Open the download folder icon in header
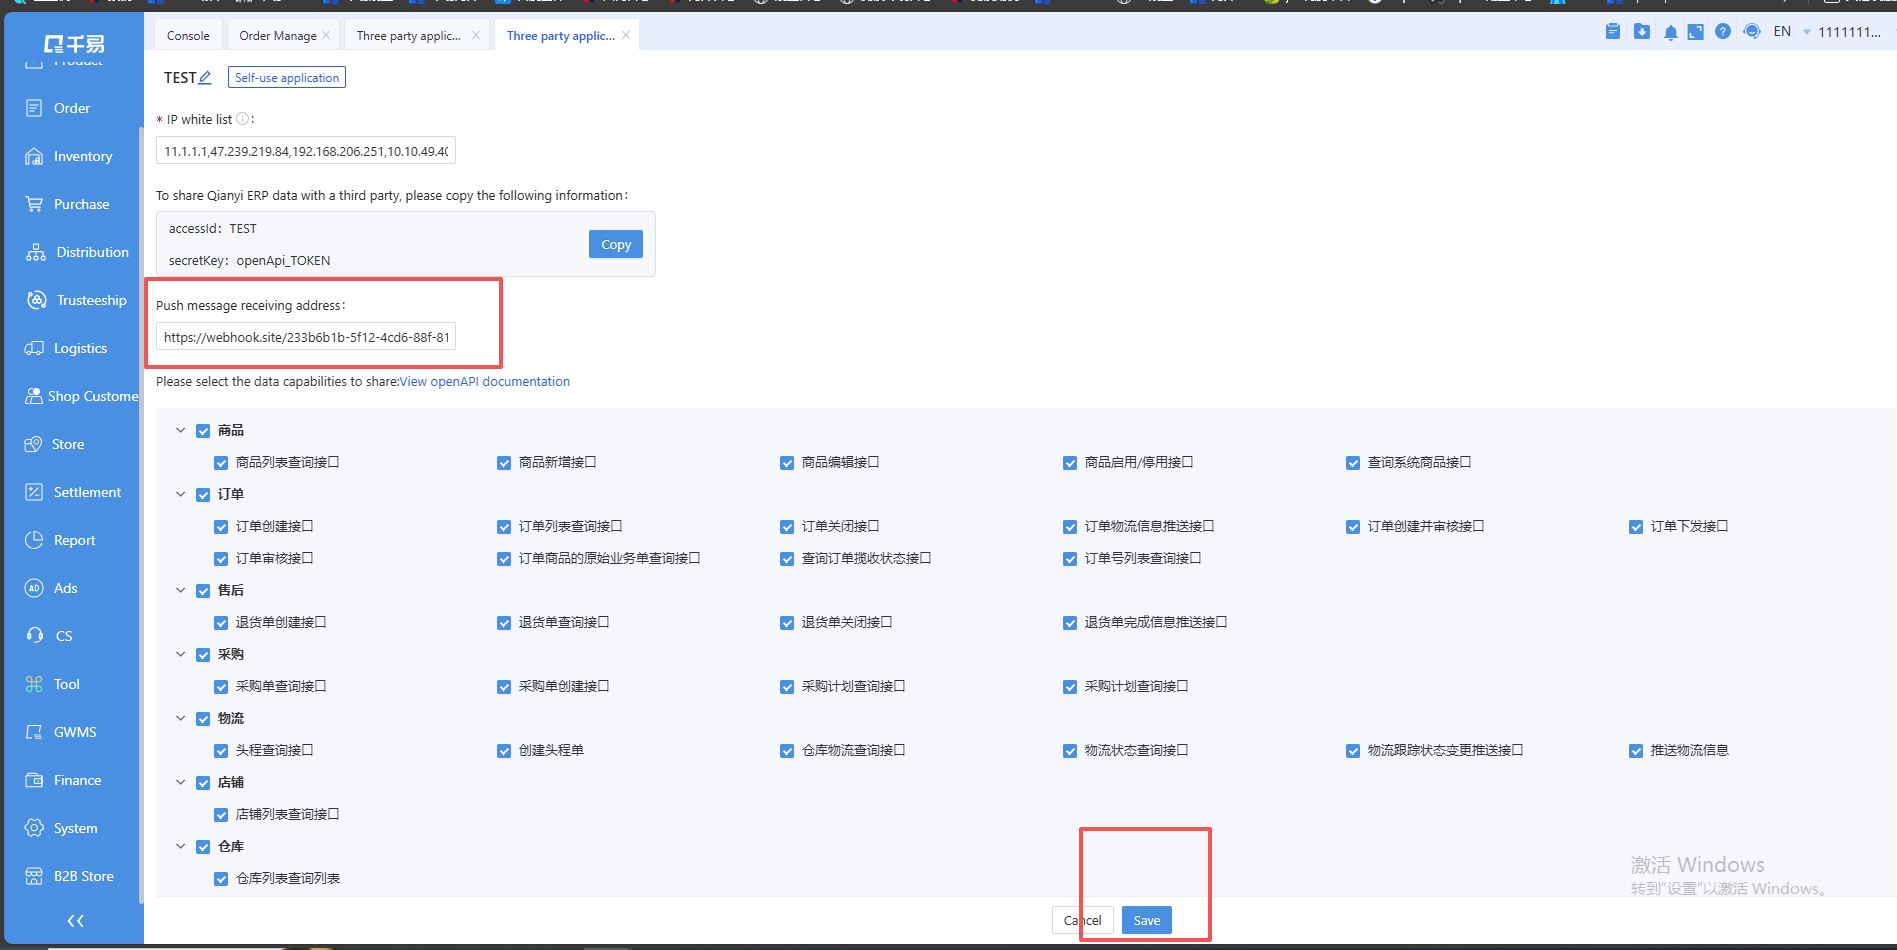The image size is (1897, 950). [1642, 32]
